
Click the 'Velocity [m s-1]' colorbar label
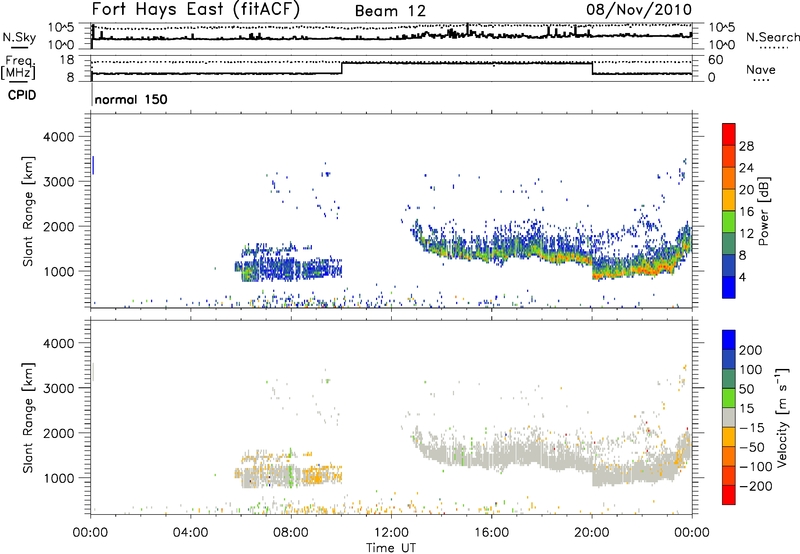(x=782, y=417)
